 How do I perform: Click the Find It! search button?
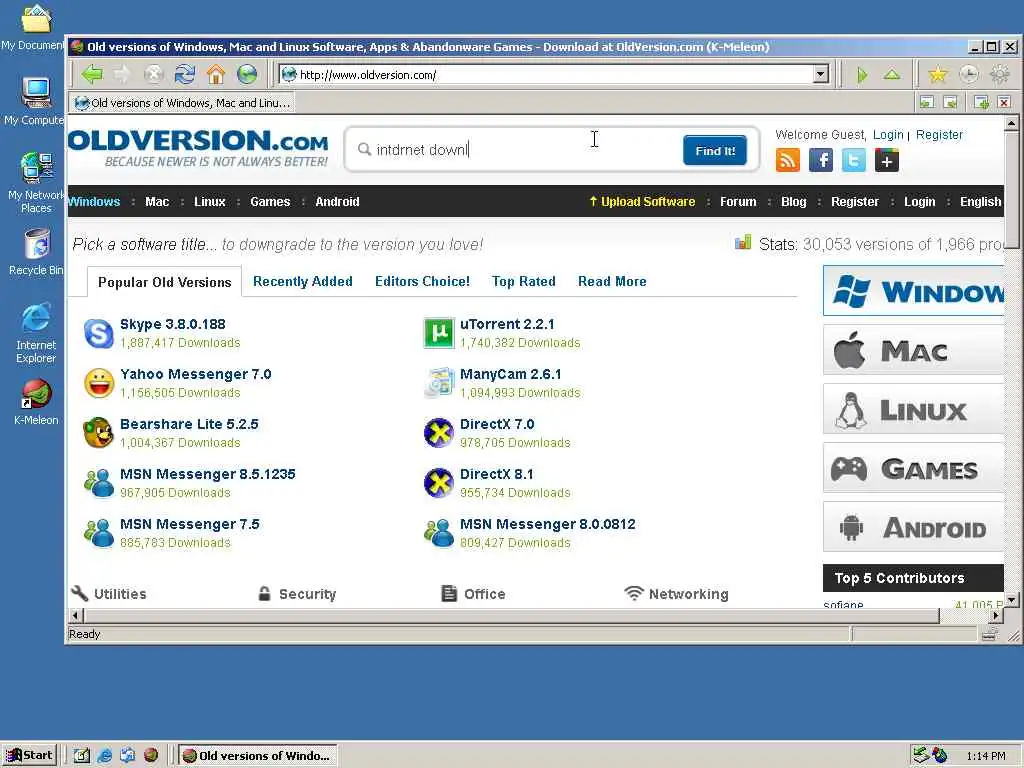pyautogui.click(x=715, y=151)
